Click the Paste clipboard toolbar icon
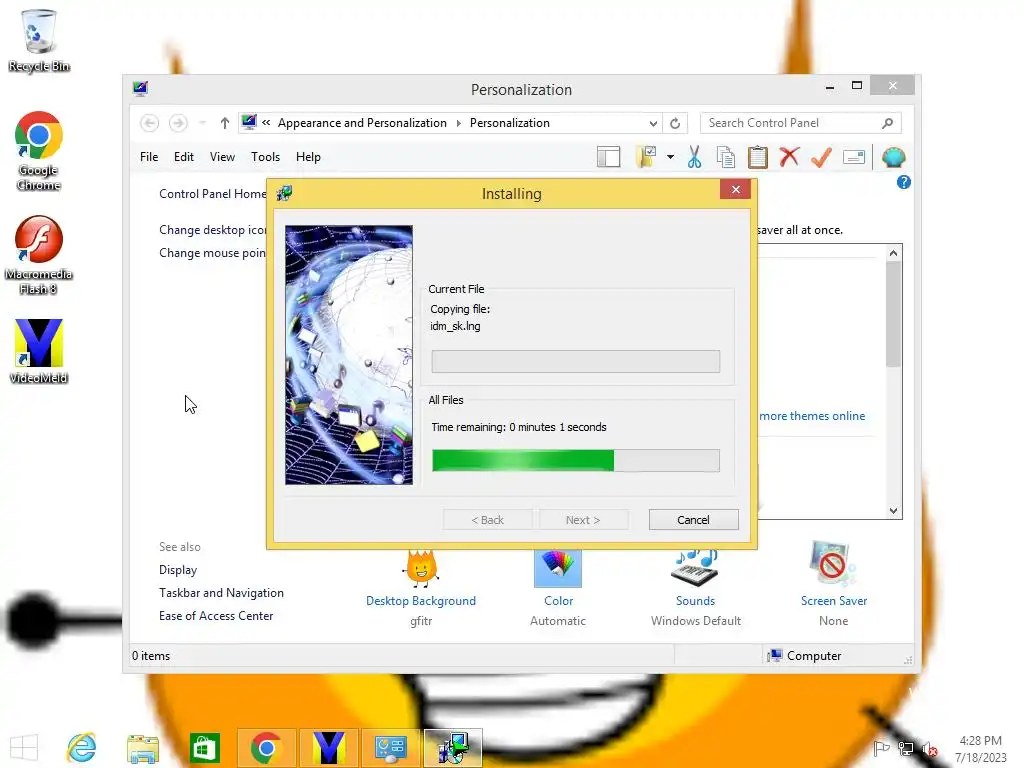This screenshot has height=768, width=1024. pos(758,157)
